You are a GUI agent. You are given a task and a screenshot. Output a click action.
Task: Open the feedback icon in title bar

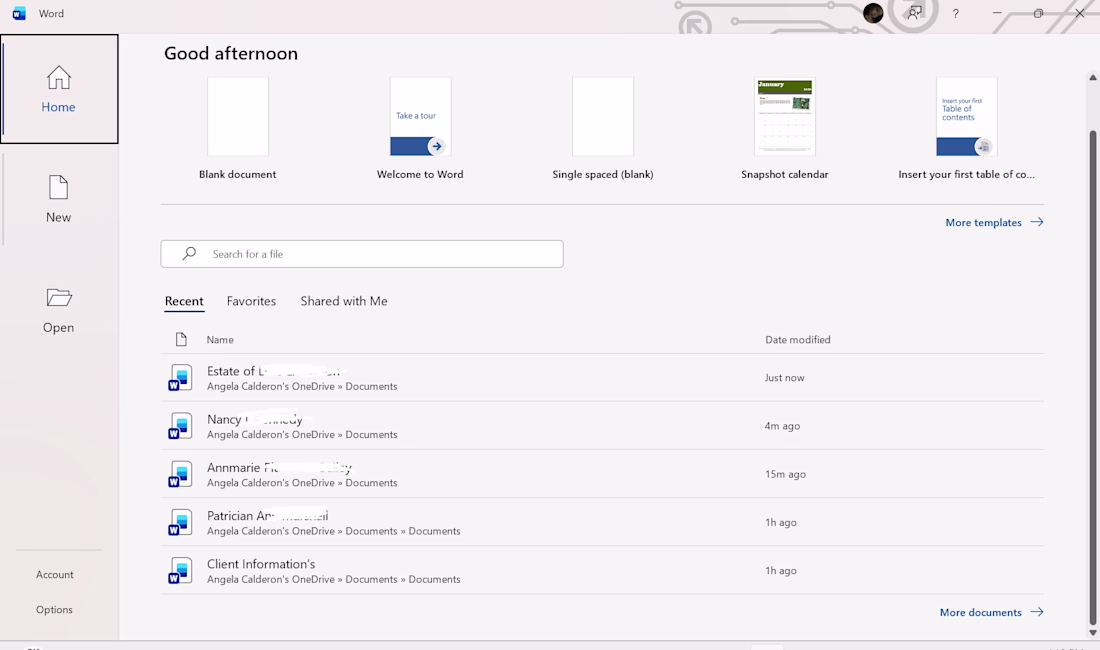pyautogui.click(x=914, y=13)
